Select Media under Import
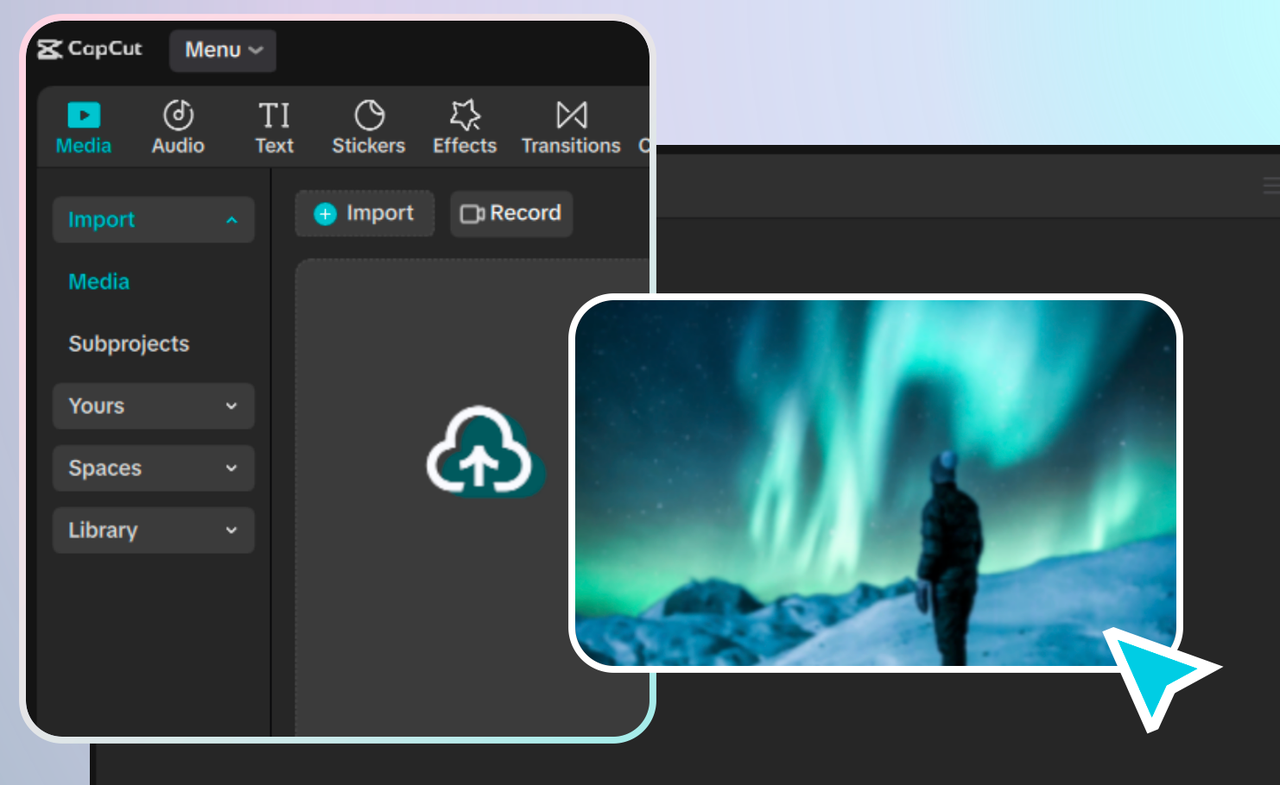The width and height of the screenshot is (1280, 785). [98, 281]
